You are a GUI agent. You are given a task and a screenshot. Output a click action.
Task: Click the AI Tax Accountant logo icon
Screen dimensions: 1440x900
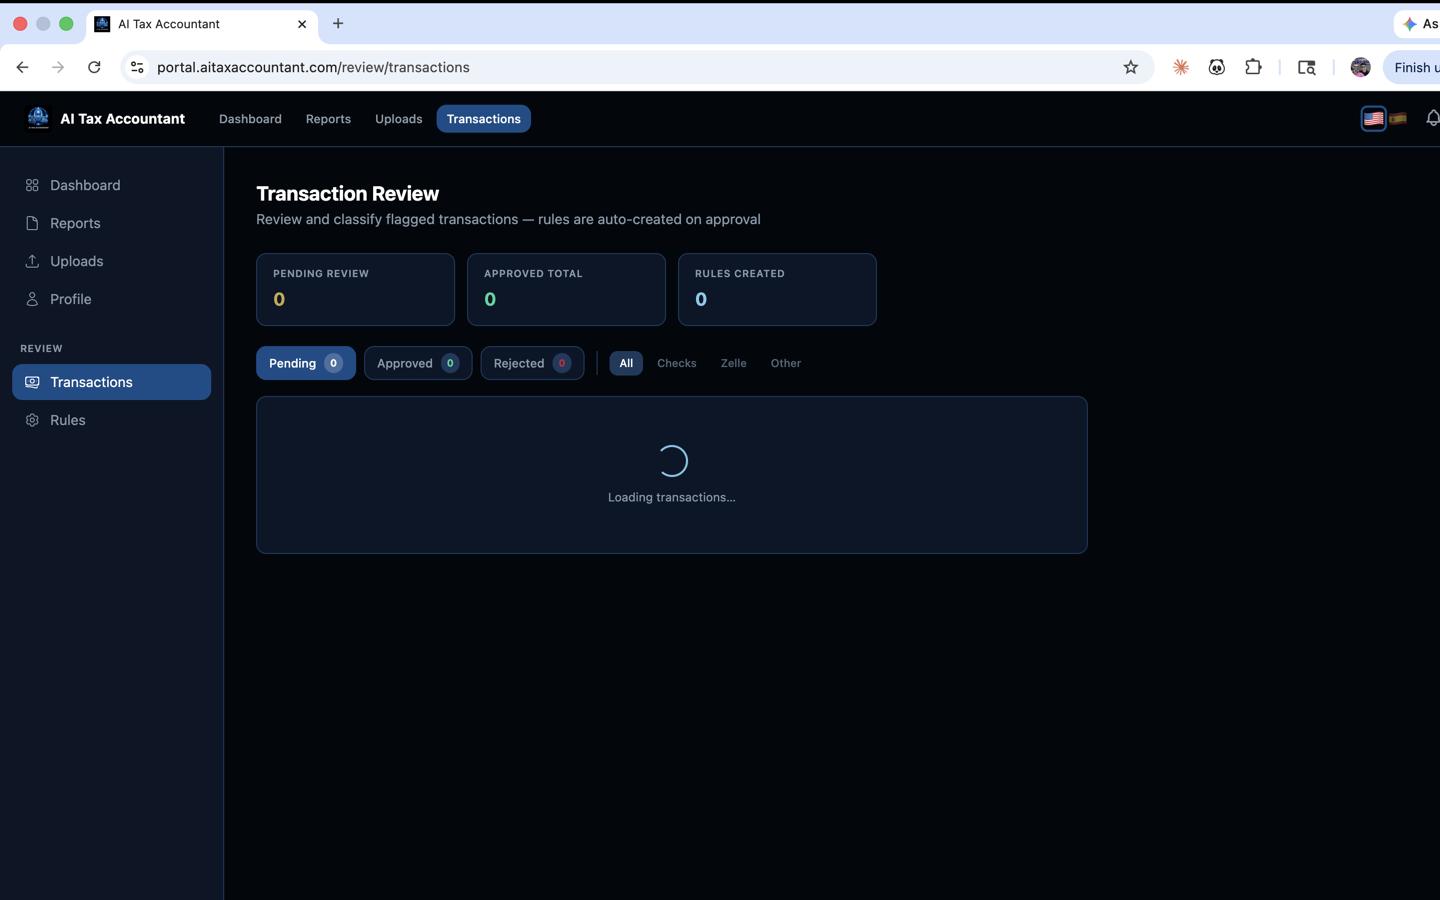pyautogui.click(x=38, y=118)
